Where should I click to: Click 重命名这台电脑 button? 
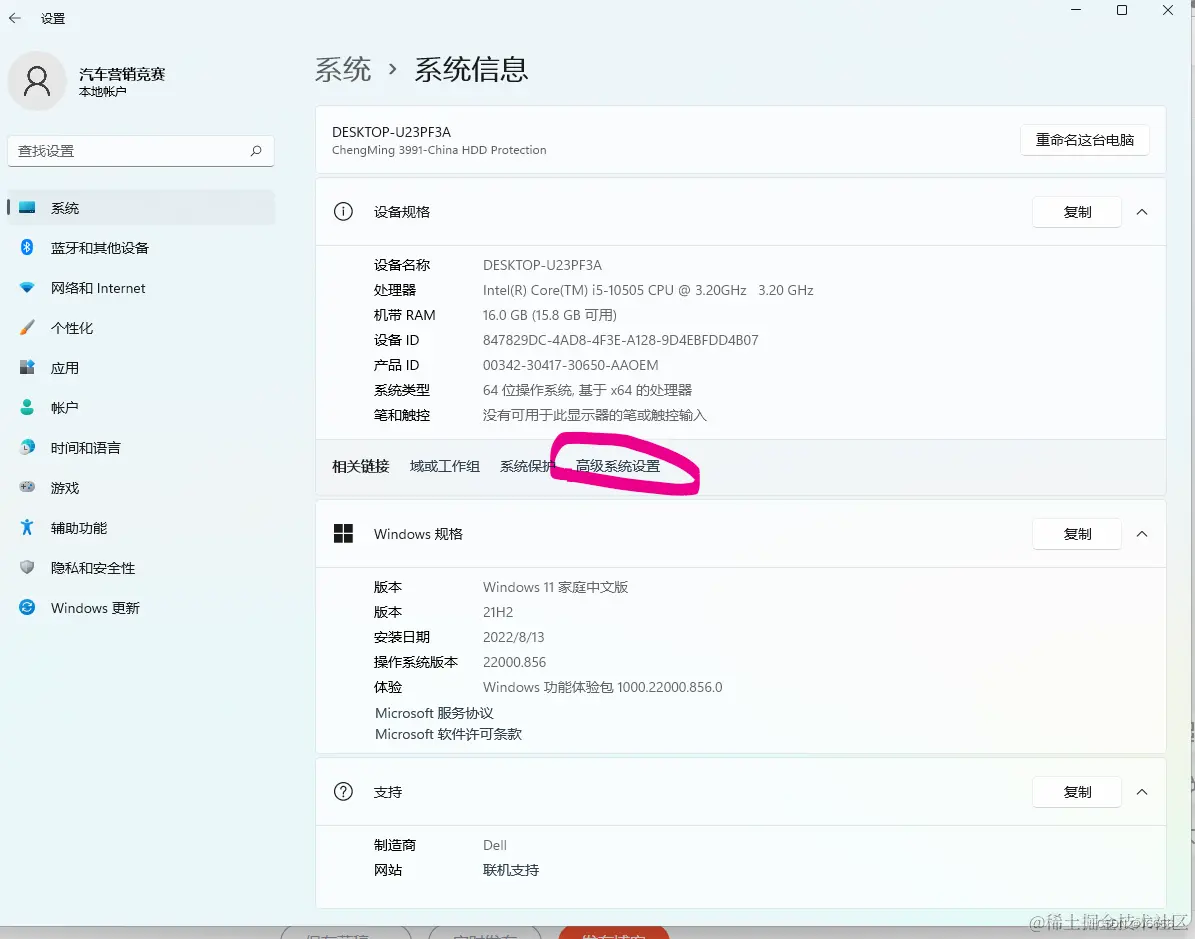(x=1084, y=140)
